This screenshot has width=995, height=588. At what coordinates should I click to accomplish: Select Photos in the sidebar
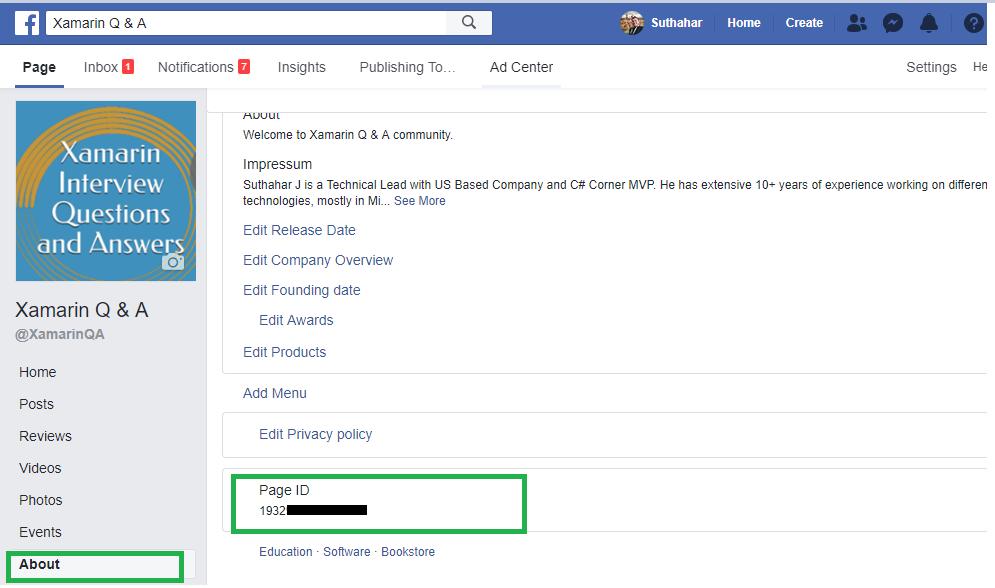[x=41, y=500]
